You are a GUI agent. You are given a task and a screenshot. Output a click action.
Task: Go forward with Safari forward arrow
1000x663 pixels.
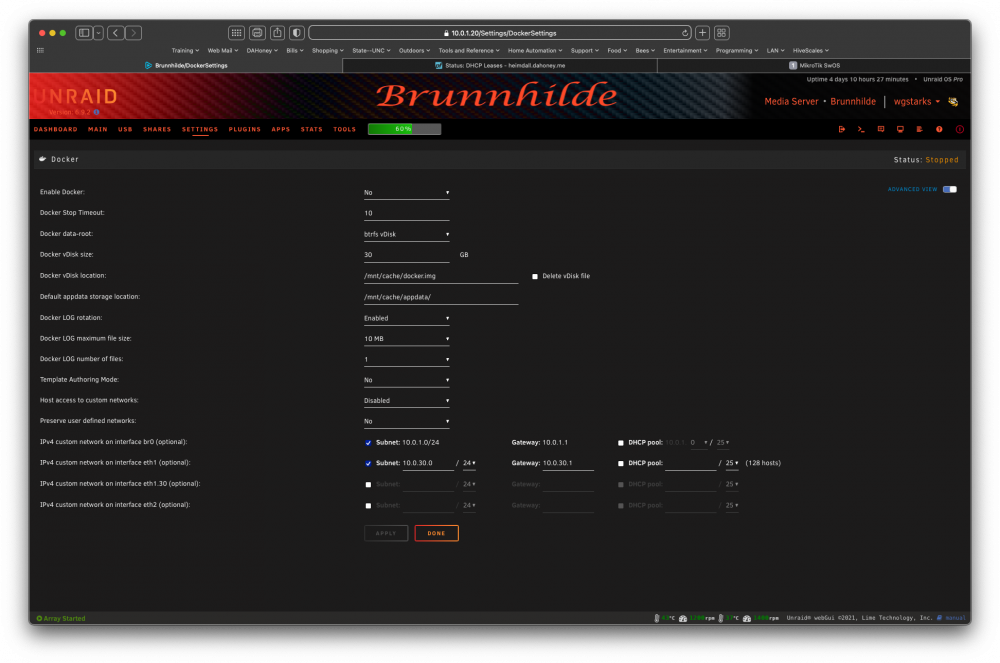[x=133, y=33]
